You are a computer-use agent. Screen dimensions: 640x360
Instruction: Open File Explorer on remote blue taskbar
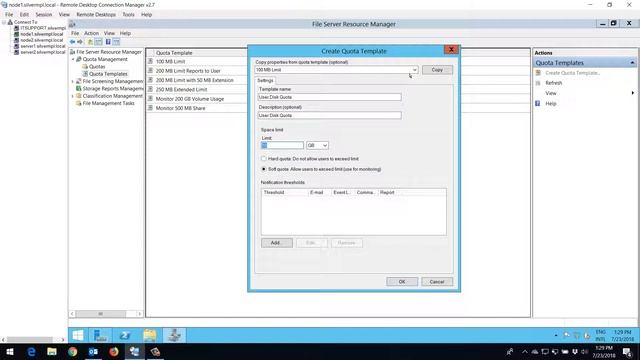[x=150, y=336]
